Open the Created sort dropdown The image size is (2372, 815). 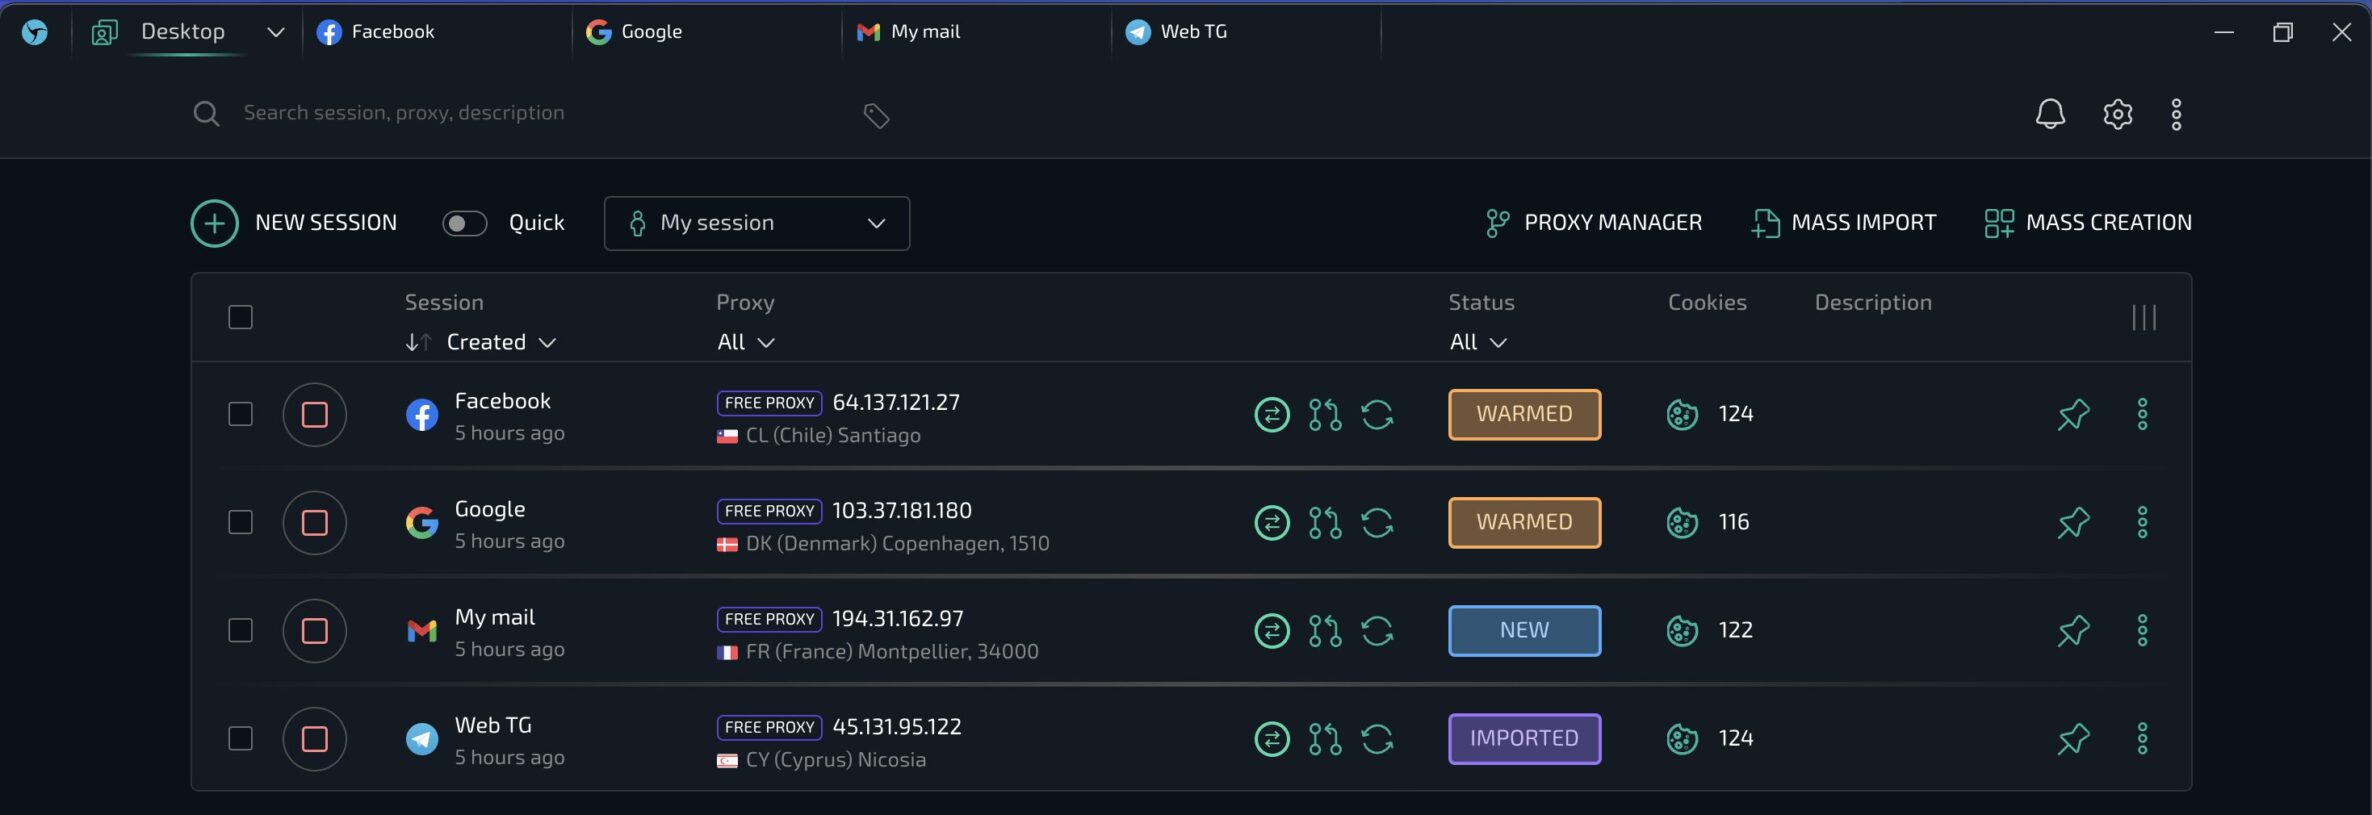[501, 342]
